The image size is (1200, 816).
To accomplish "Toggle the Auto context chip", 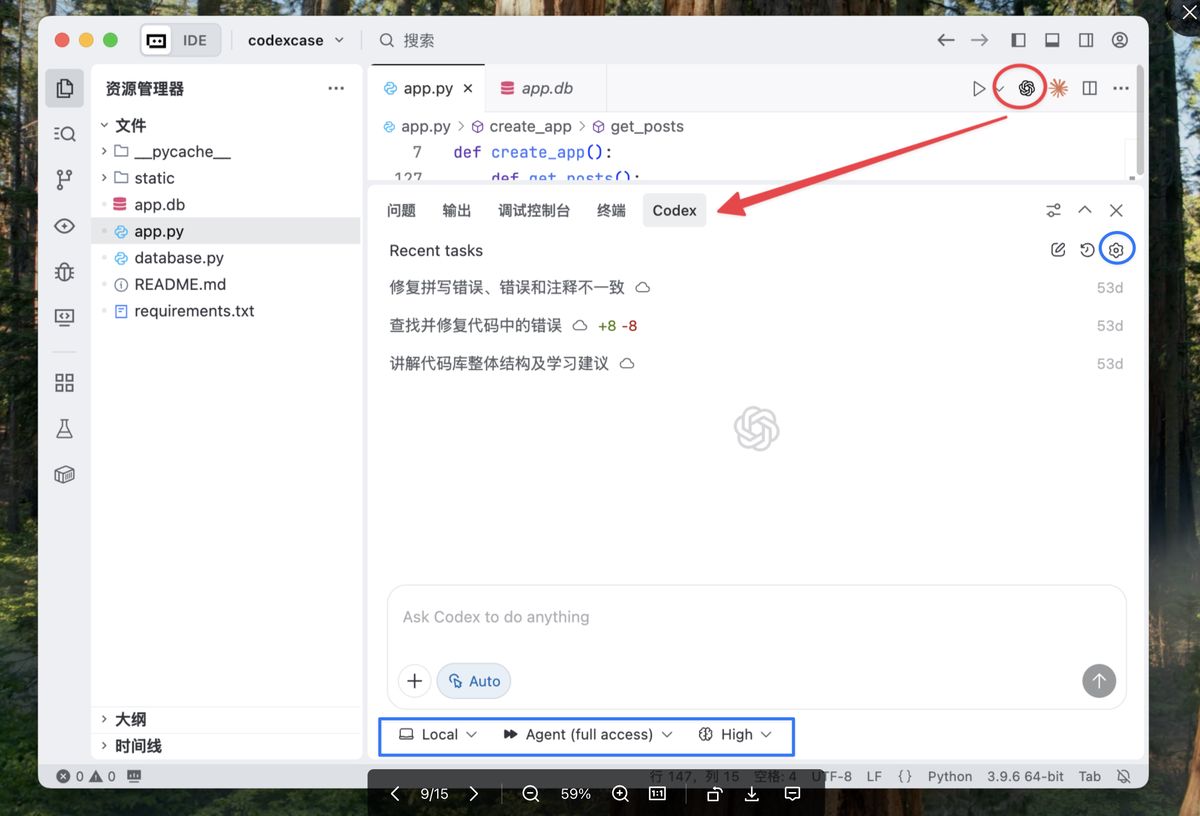I will pos(474,681).
